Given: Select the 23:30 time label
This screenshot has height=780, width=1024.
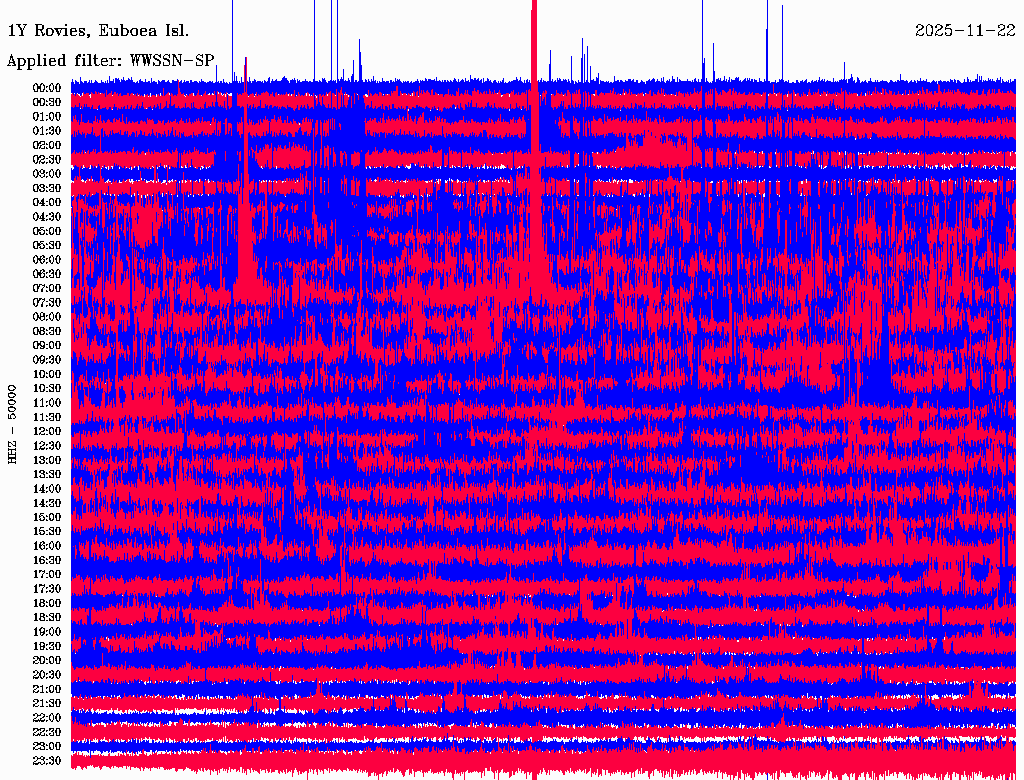Looking at the screenshot, I should pyautogui.click(x=47, y=760).
